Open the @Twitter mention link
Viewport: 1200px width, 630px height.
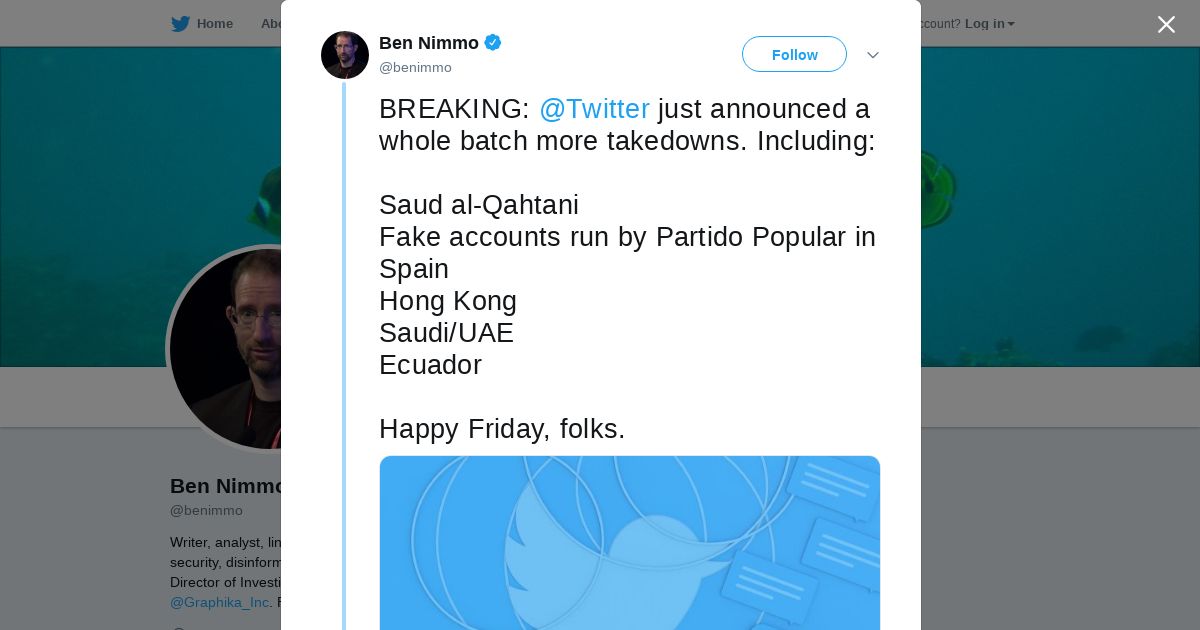(x=594, y=109)
